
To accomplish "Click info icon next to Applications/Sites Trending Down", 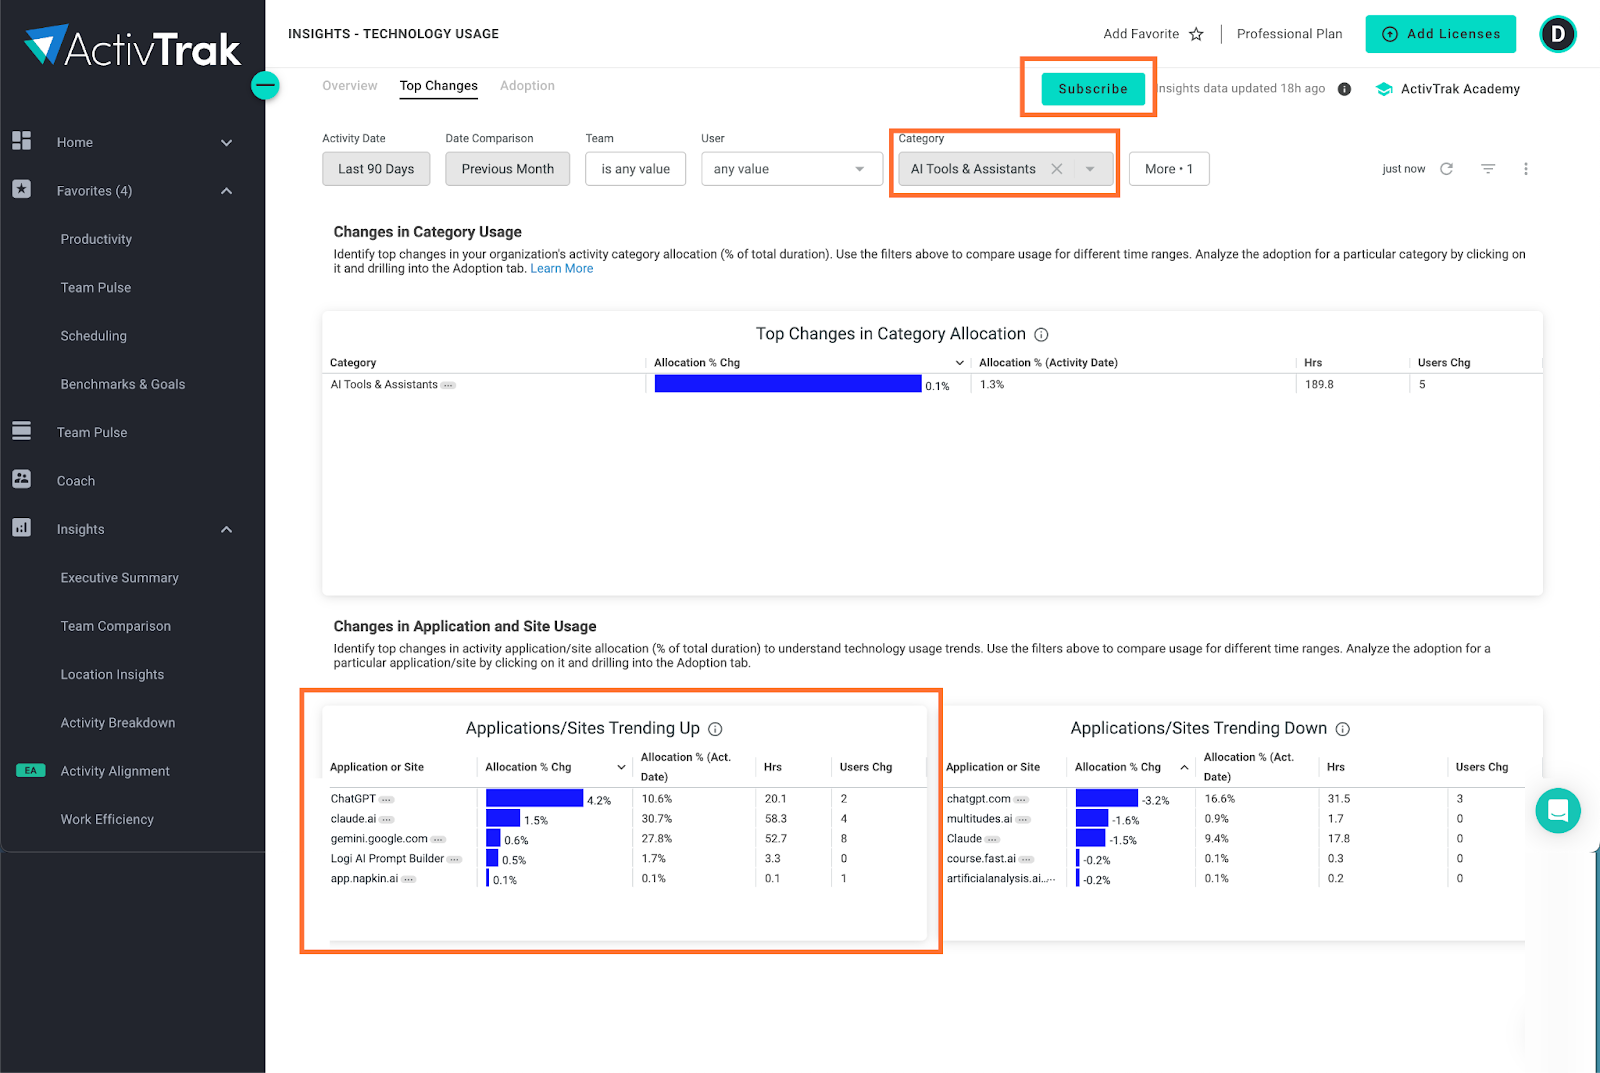I will coord(1343,729).
